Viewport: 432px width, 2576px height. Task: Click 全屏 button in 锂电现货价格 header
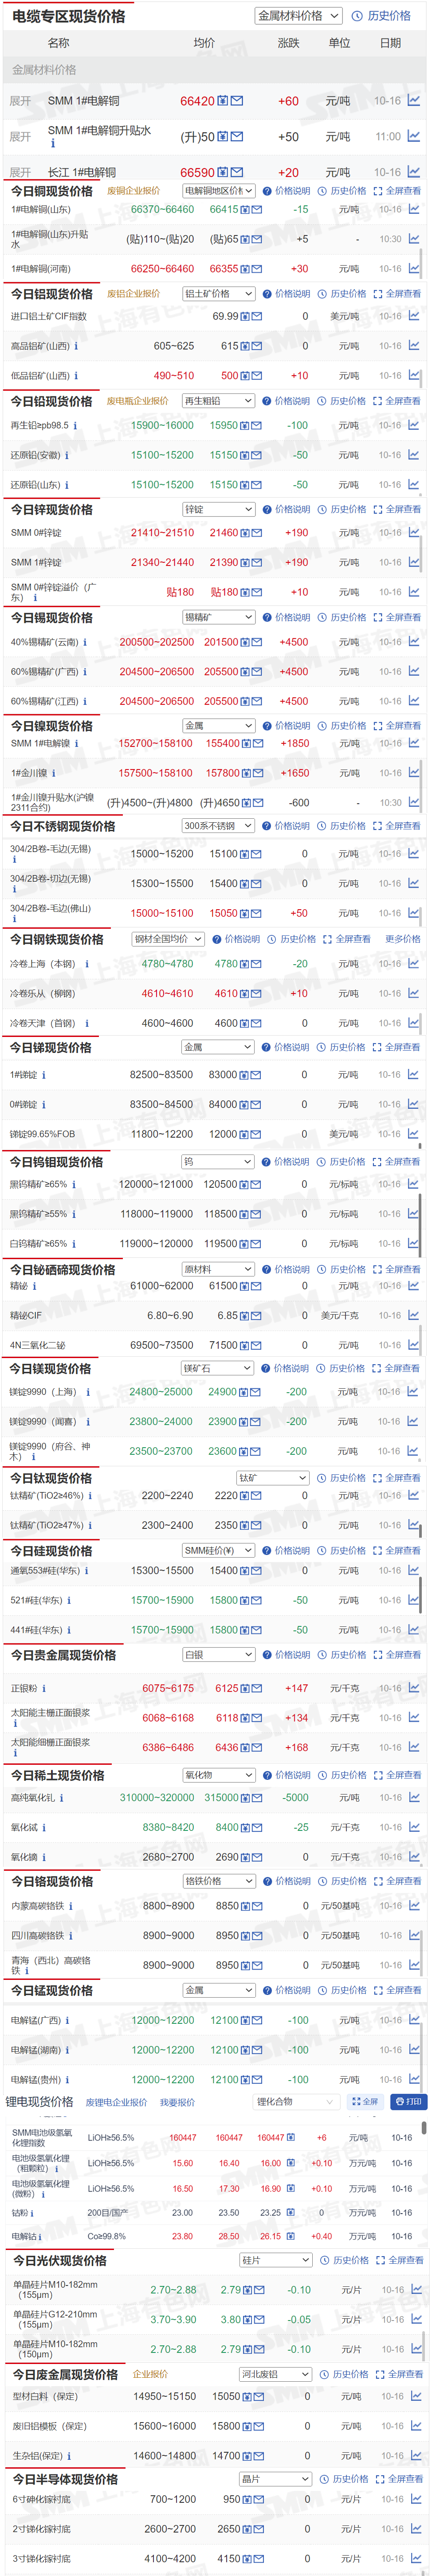click(x=365, y=2101)
